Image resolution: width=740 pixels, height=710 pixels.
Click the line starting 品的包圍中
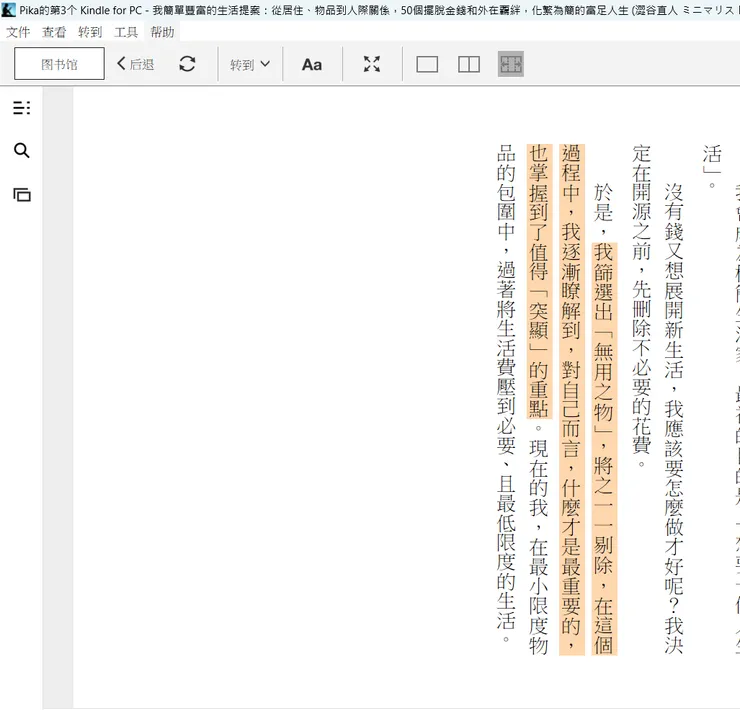(x=506, y=393)
